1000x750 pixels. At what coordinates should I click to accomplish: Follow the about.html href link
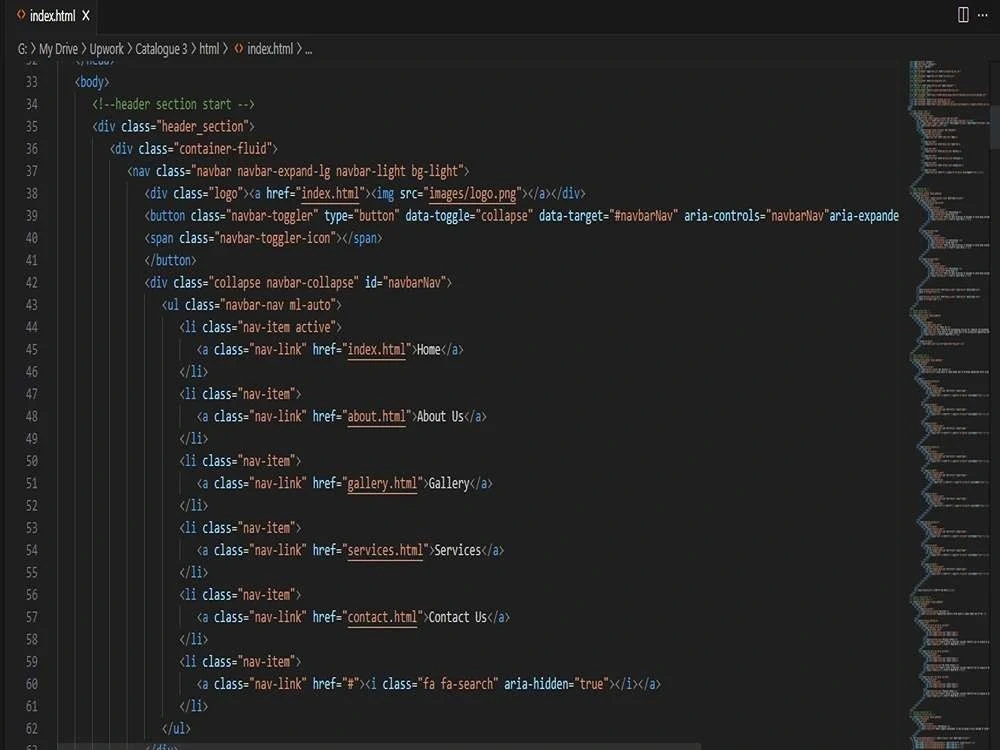[376, 416]
